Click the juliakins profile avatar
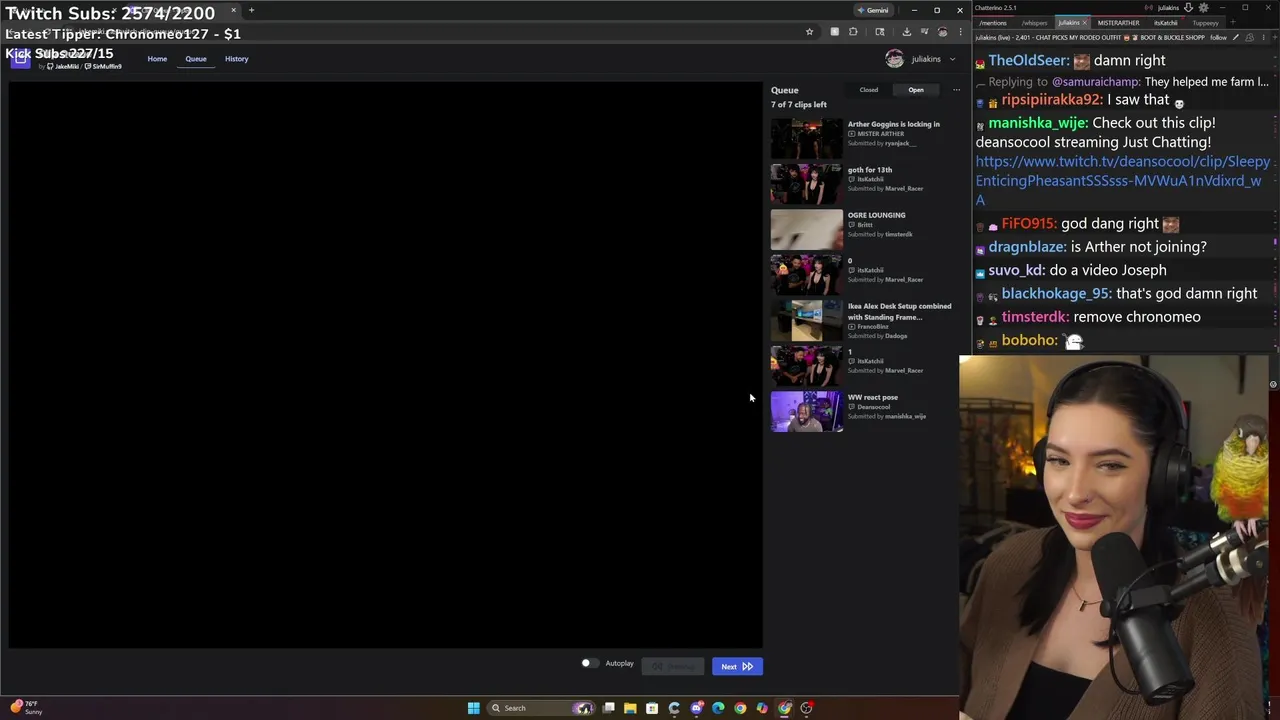 895,59
